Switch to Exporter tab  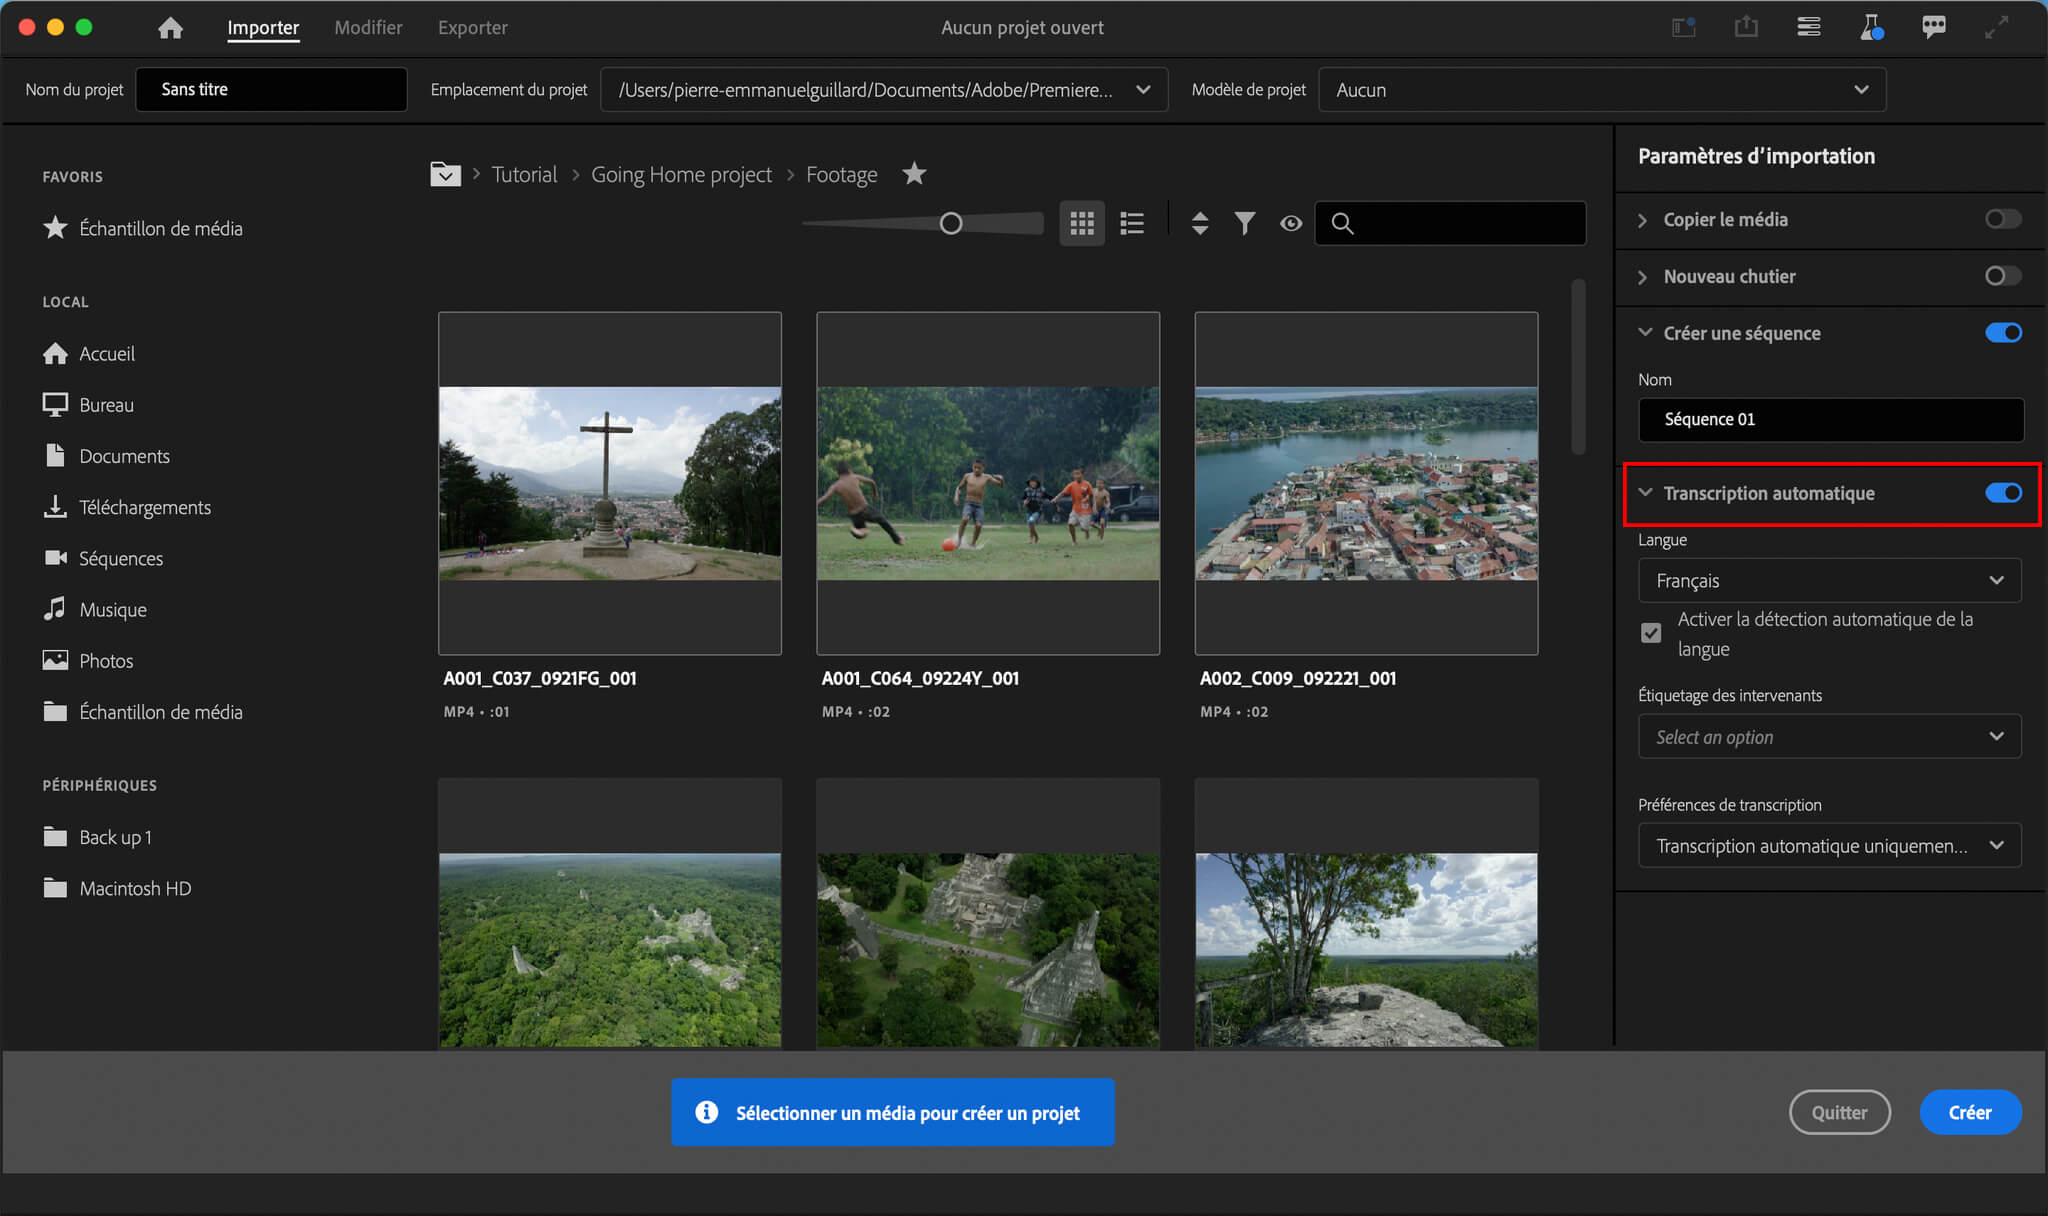[x=472, y=28]
